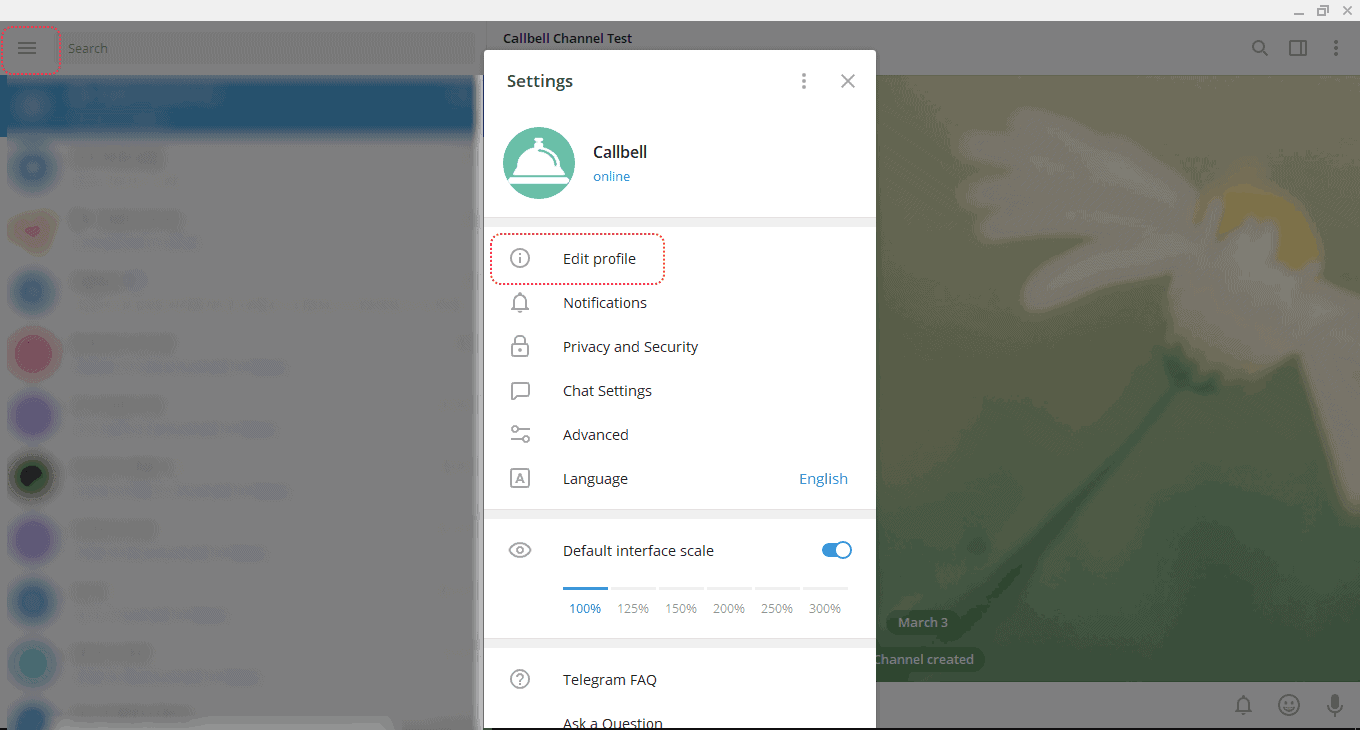Open the hamburger main menu
The image size is (1360, 730).
(27, 48)
